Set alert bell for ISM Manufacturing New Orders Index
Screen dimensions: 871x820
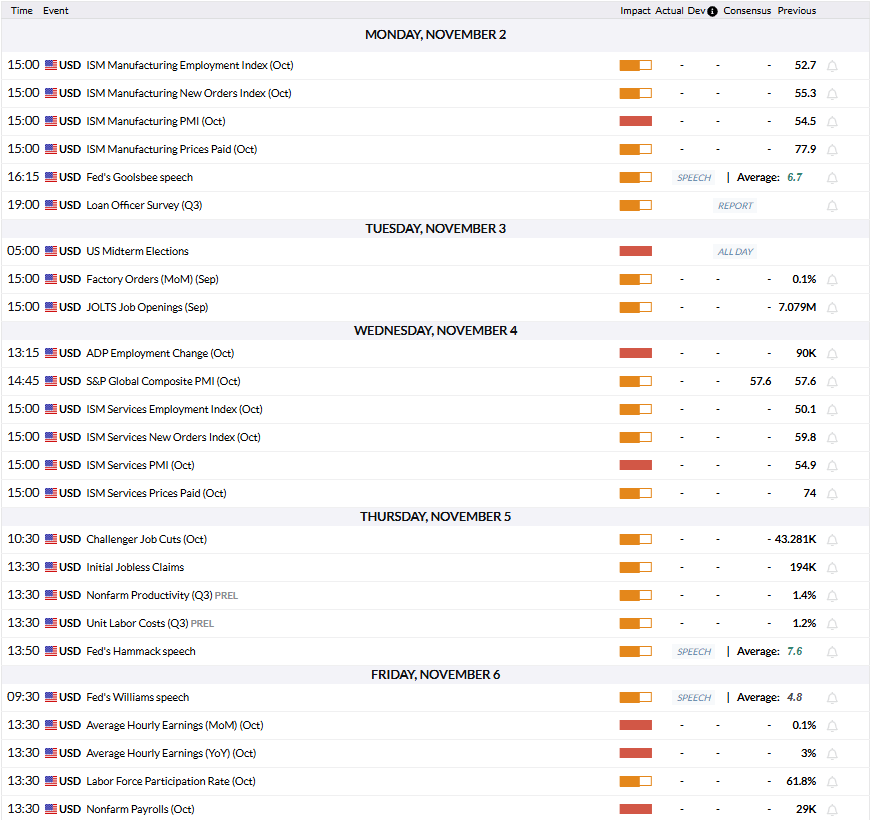832,94
